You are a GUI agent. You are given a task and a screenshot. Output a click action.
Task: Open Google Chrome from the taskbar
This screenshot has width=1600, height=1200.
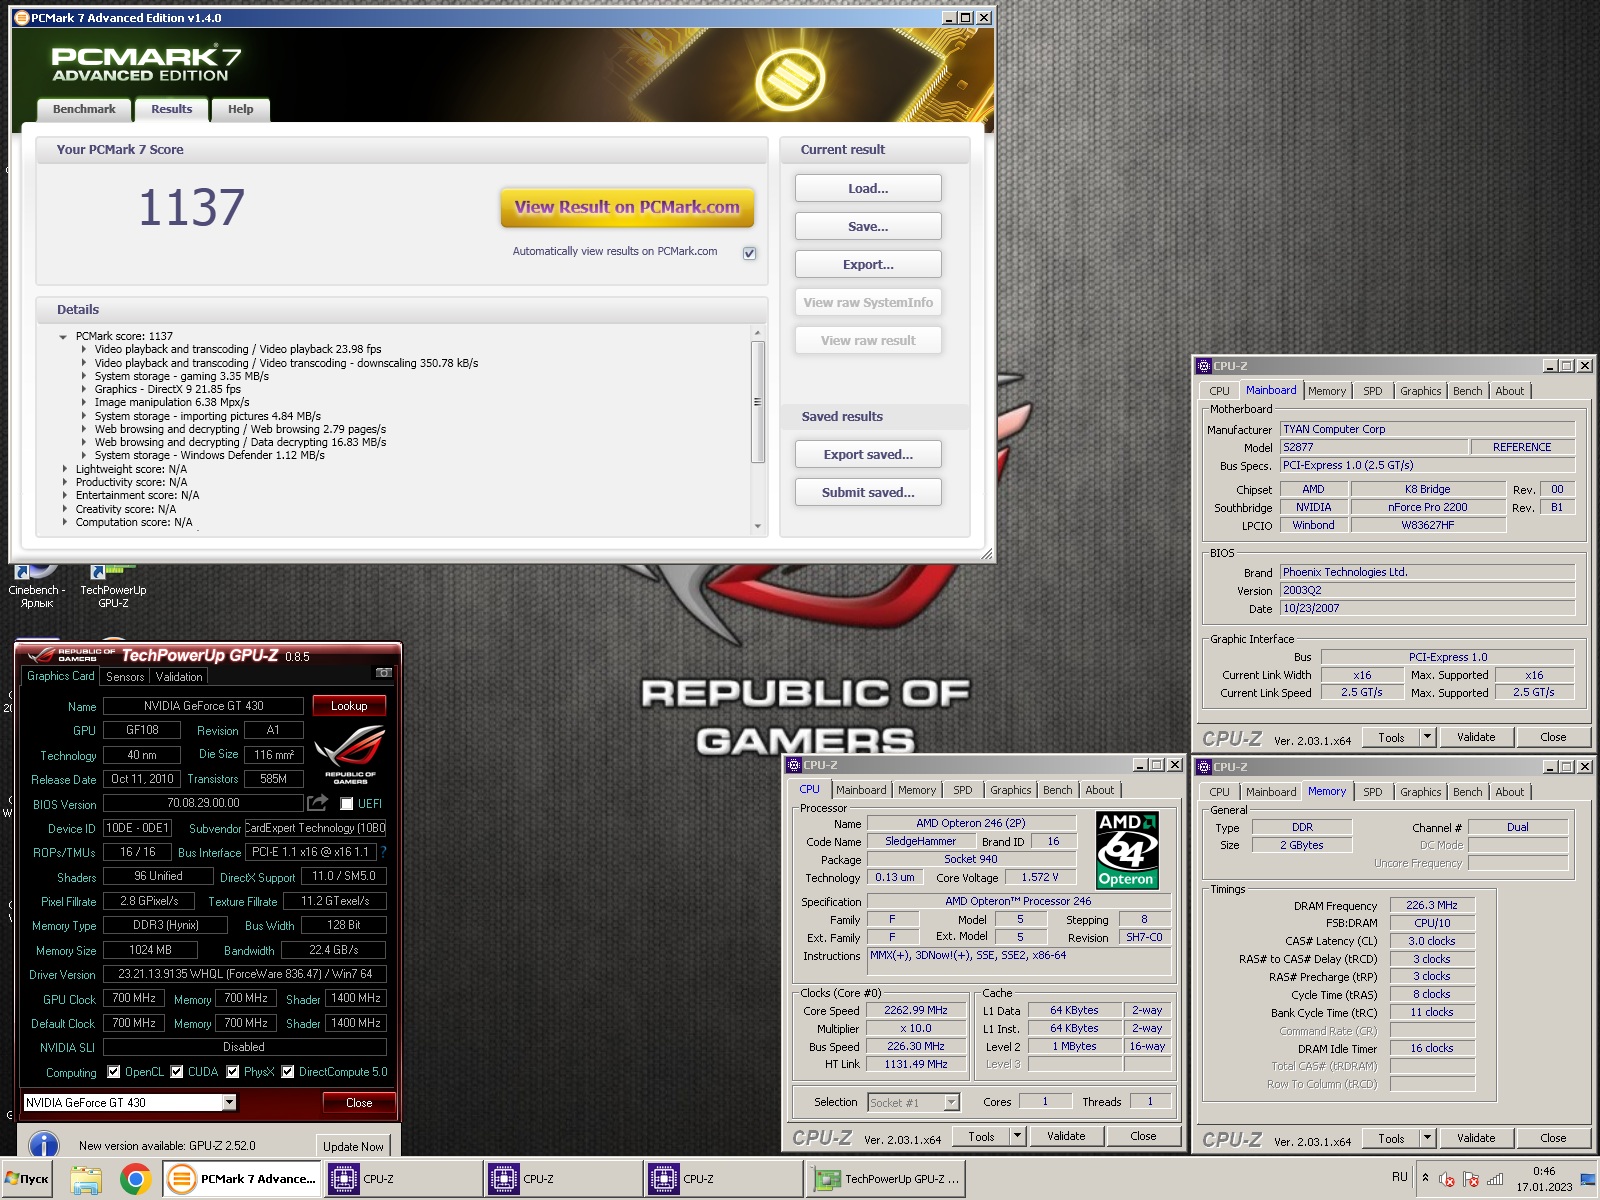(136, 1179)
